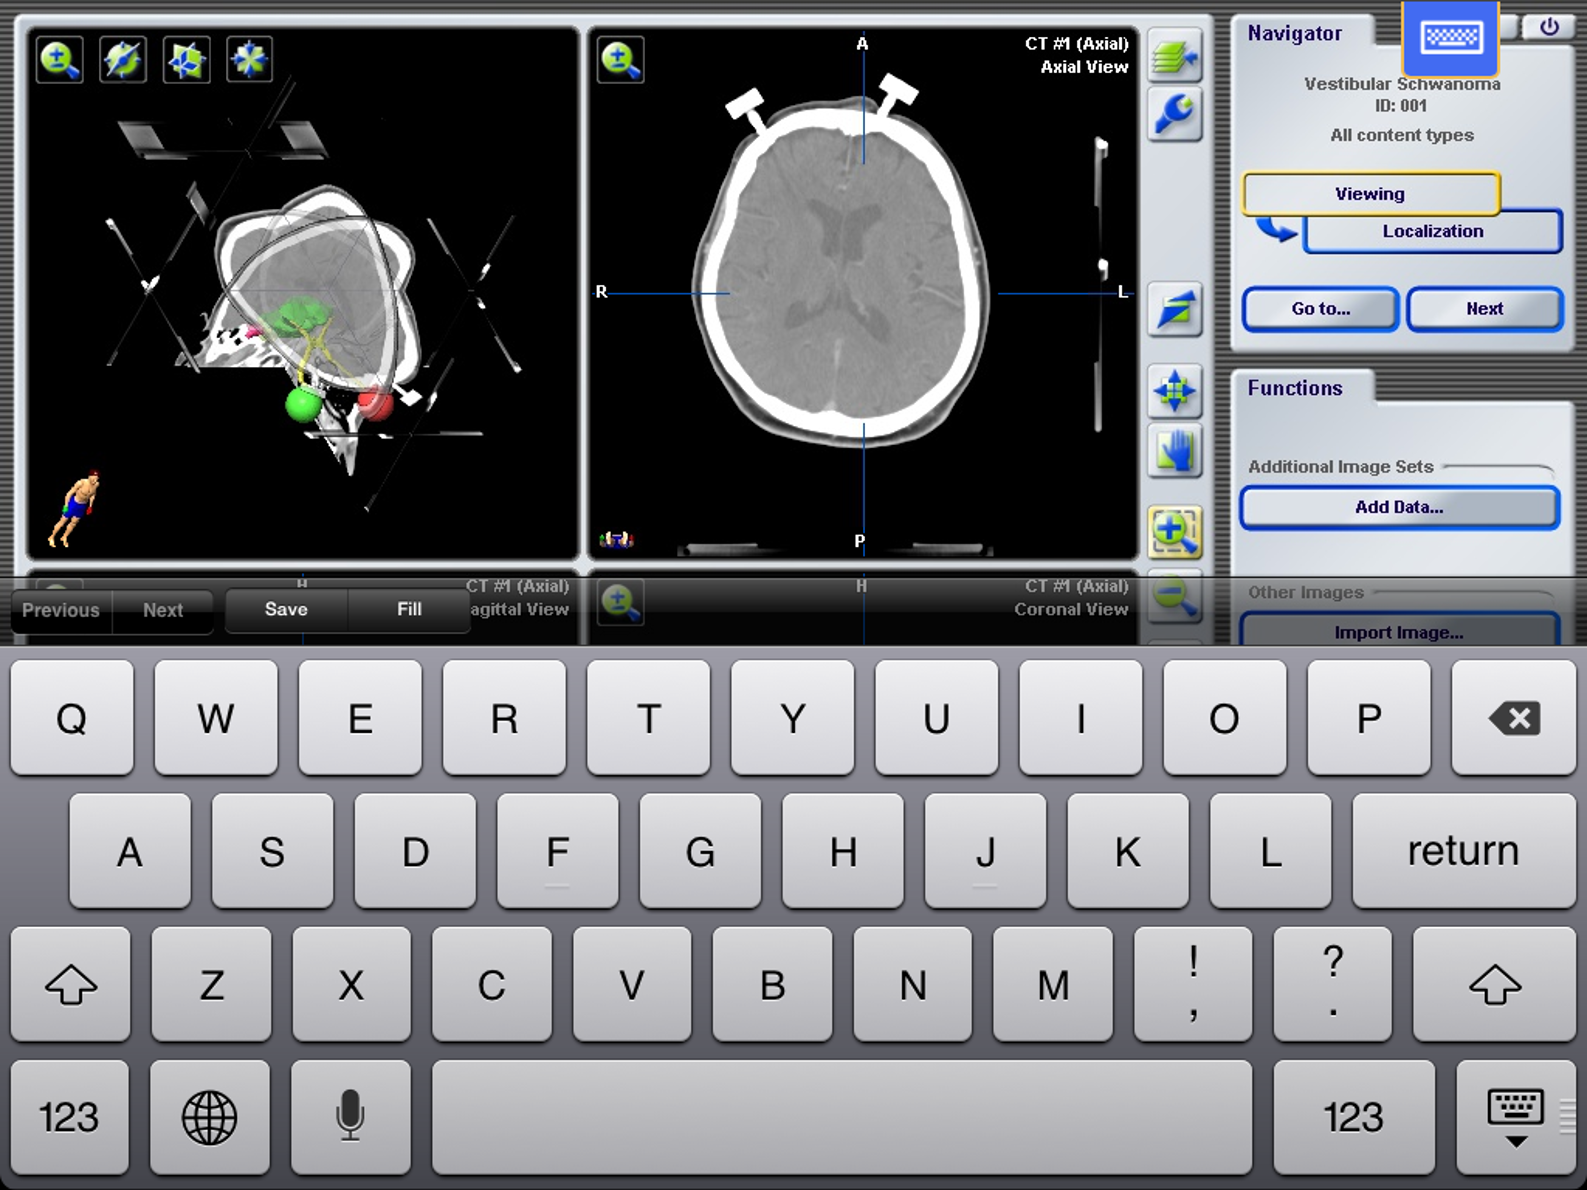Click the zoom icon in the 3D view
This screenshot has width=1587, height=1190.
point(60,60)
